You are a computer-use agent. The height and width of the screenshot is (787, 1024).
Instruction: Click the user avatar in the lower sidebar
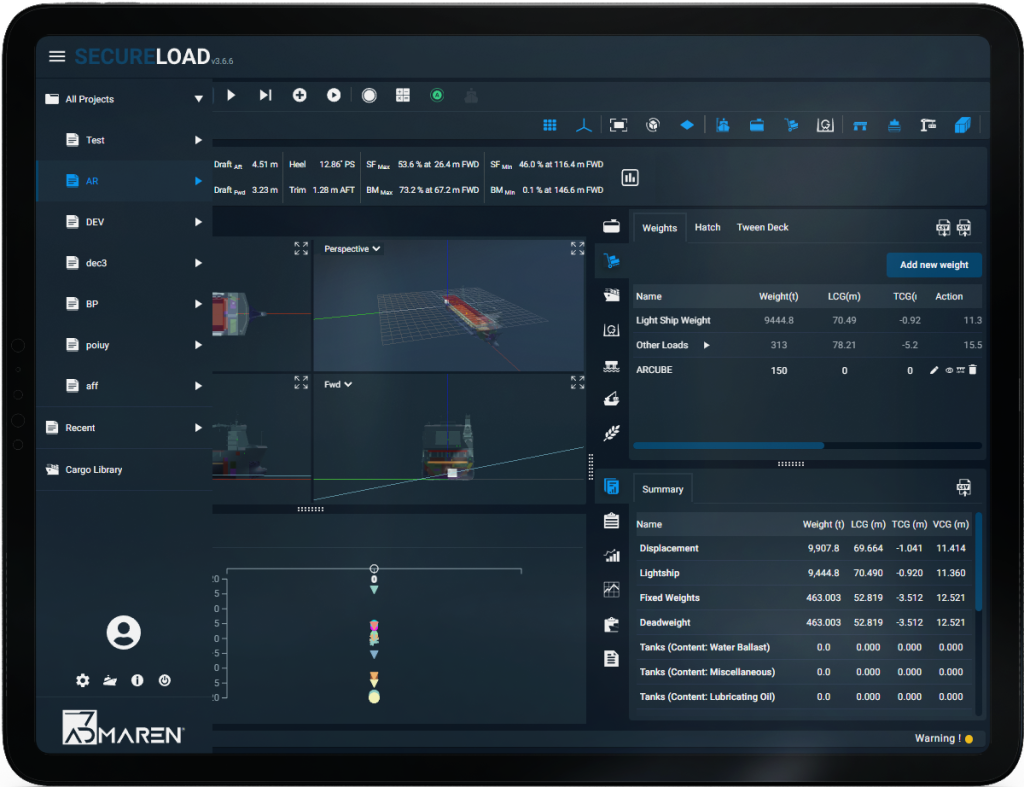[x=122, y=632]
